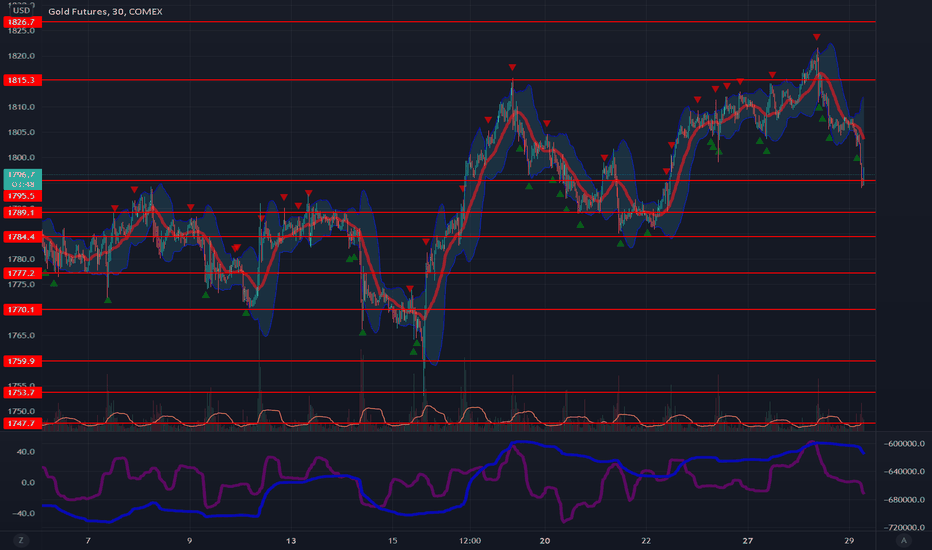
Task: Select the 1777.2 price level label
Action: click(23, 273)
